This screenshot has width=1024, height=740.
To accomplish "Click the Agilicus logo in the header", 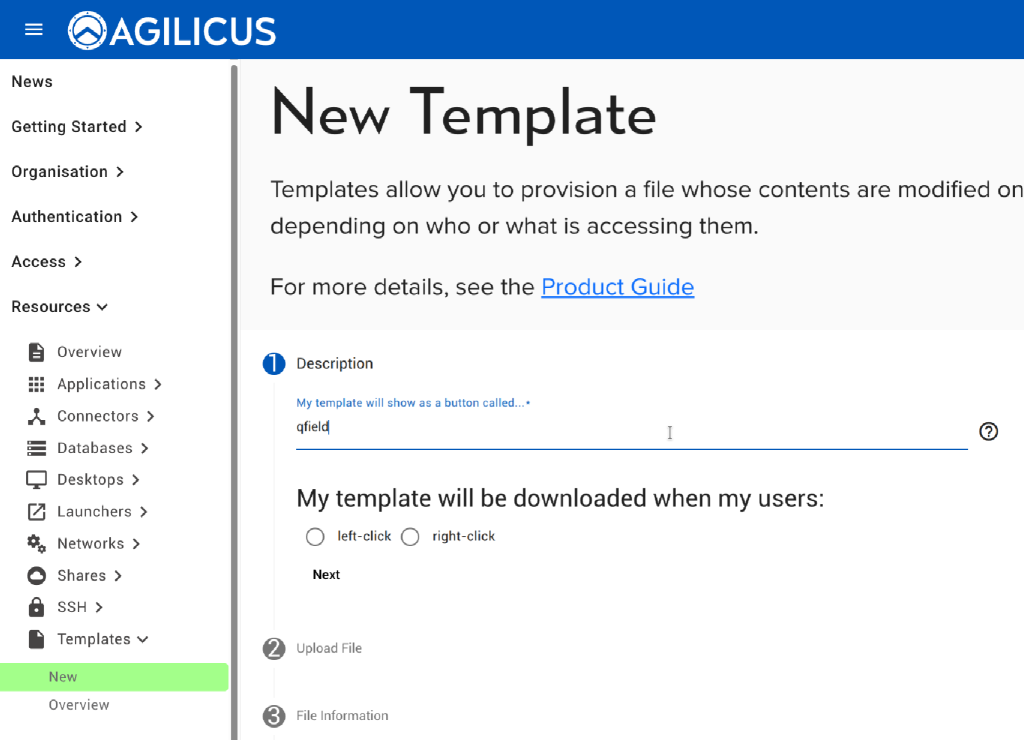I will click(x=173, y=30).
